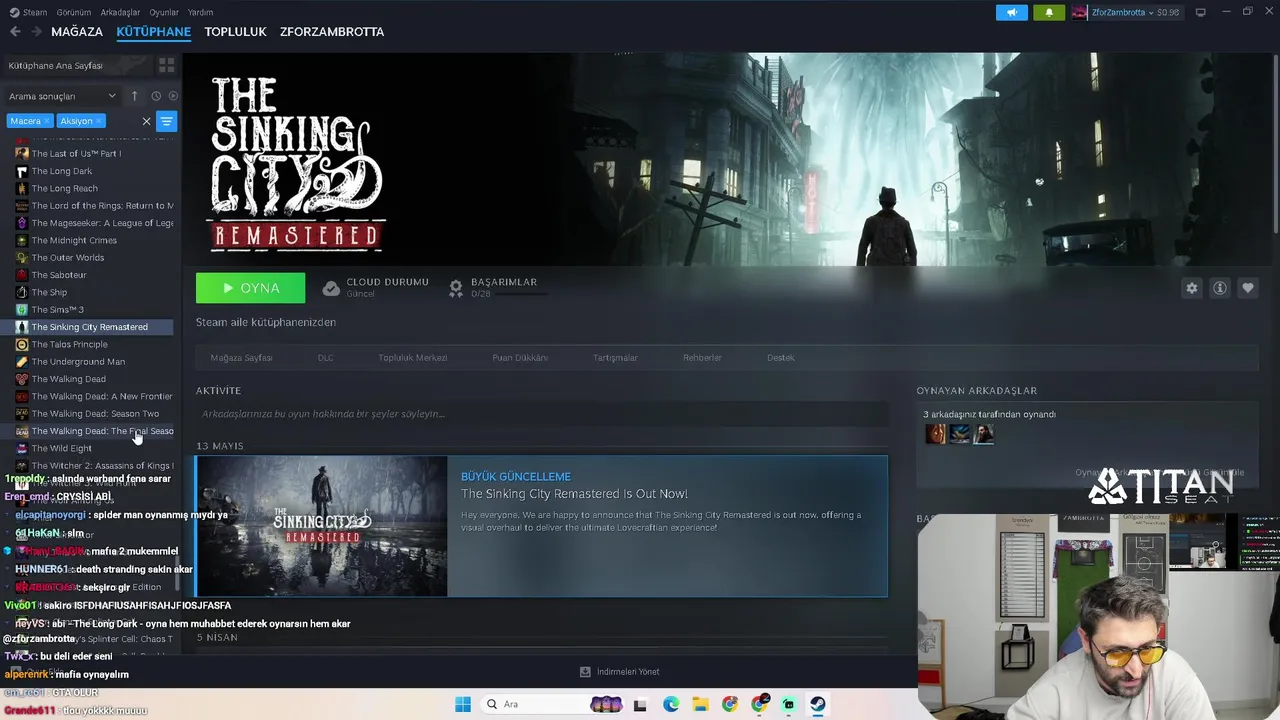Open Mağaza Sayfası link
Viewport: 1280px width, 720px height.
click(241, 358)
